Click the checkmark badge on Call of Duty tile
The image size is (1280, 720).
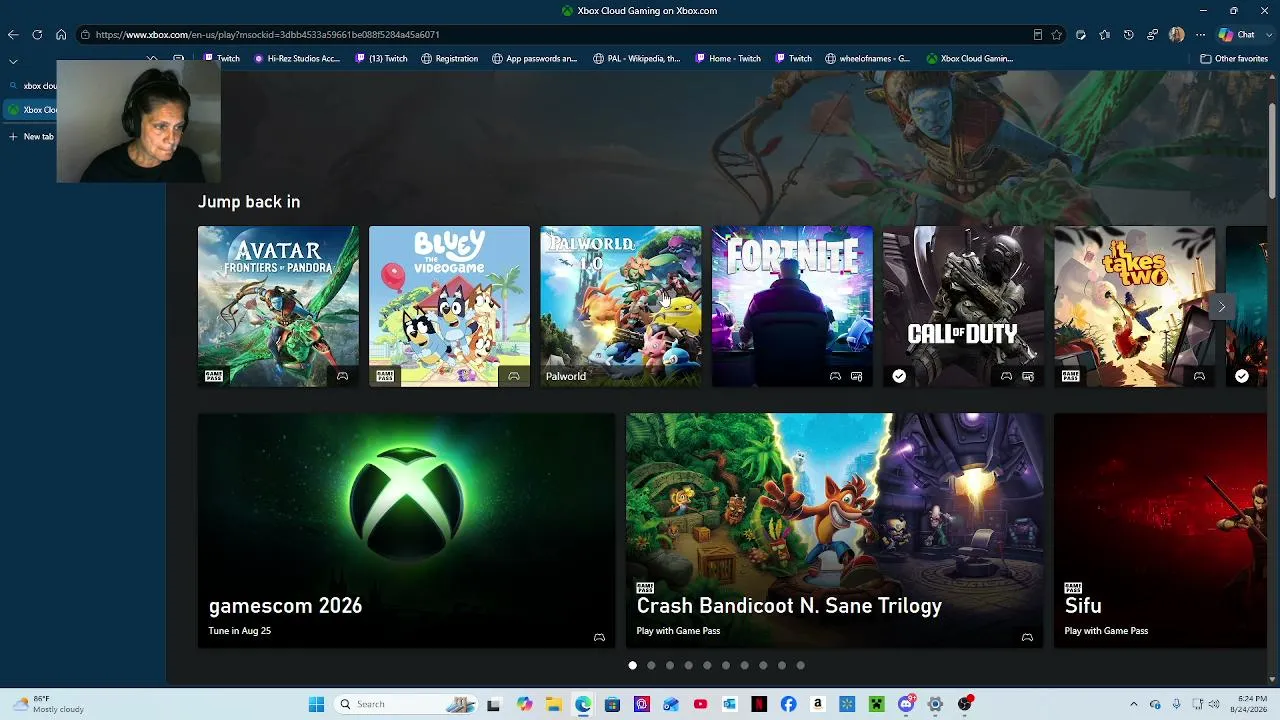(899, 376)
